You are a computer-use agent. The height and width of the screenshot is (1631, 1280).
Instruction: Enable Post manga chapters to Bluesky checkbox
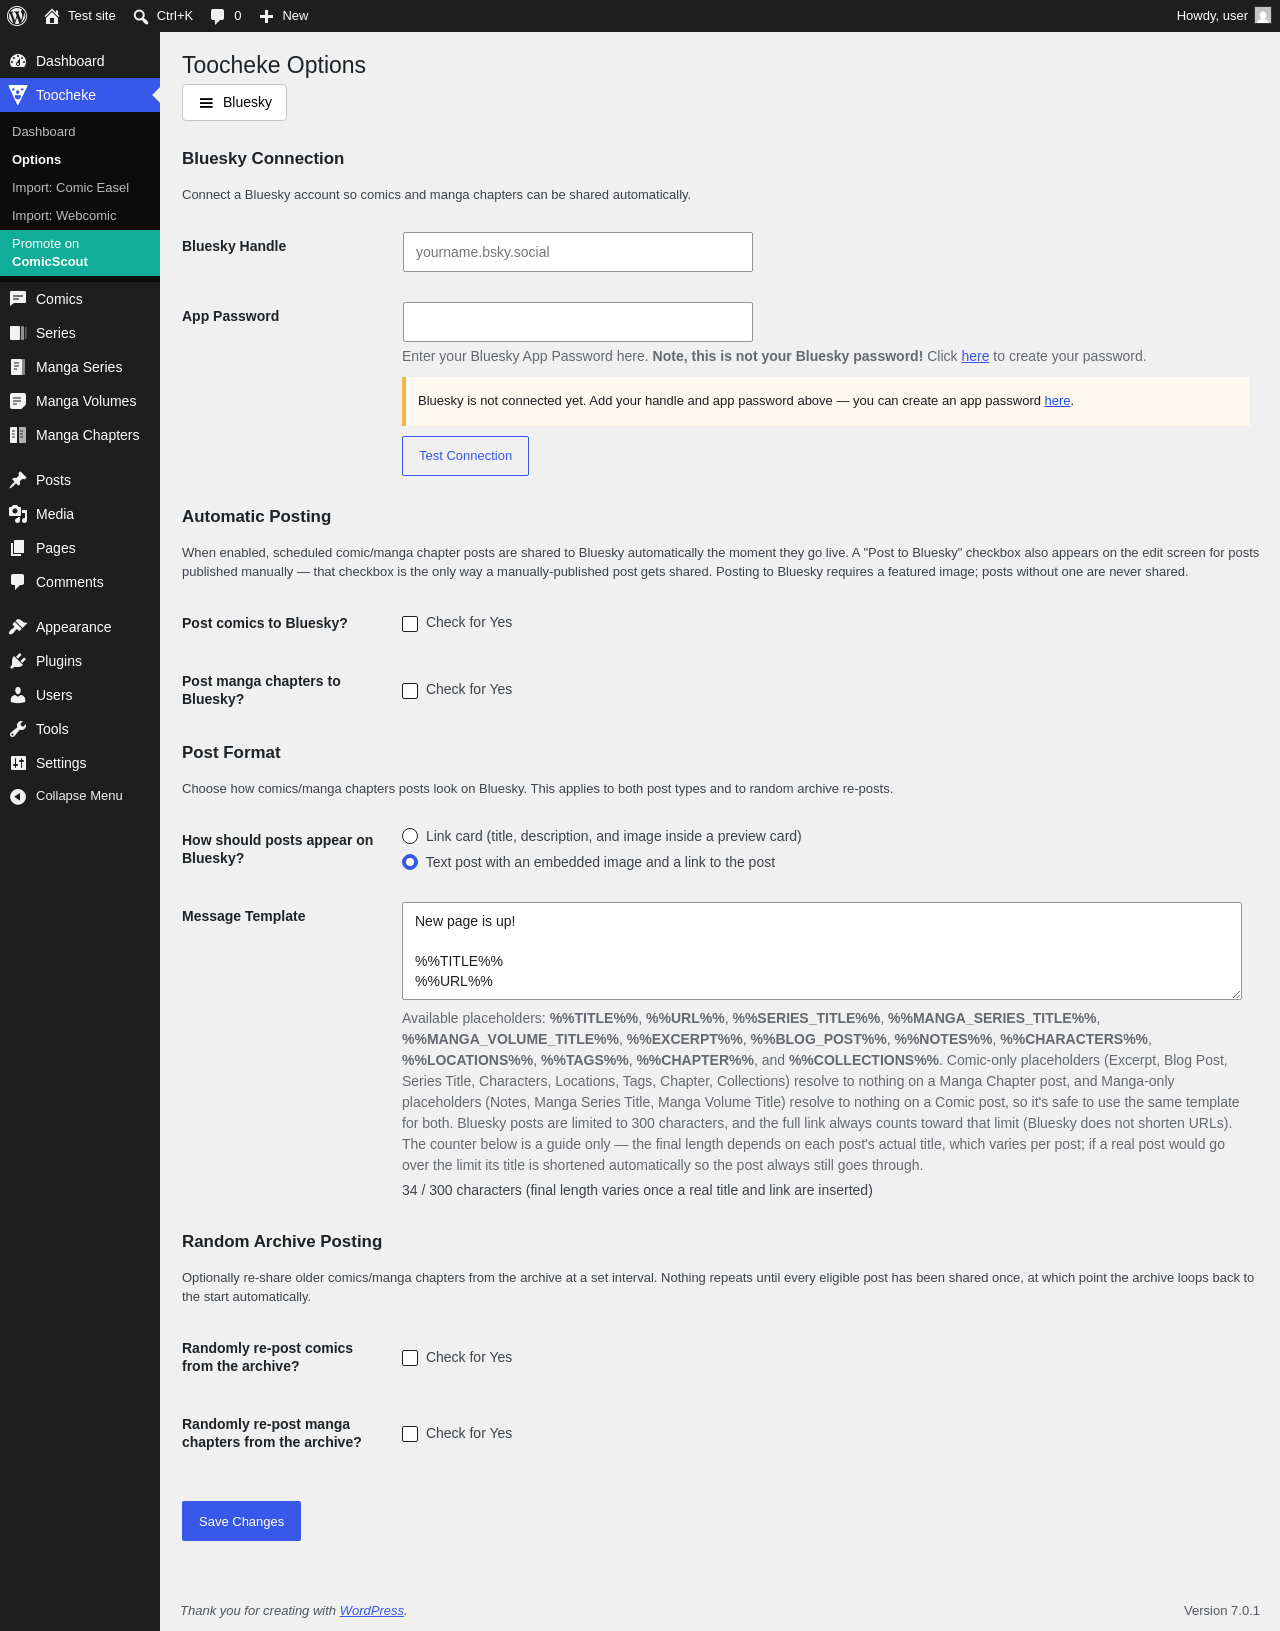click(x=410, y=691)
